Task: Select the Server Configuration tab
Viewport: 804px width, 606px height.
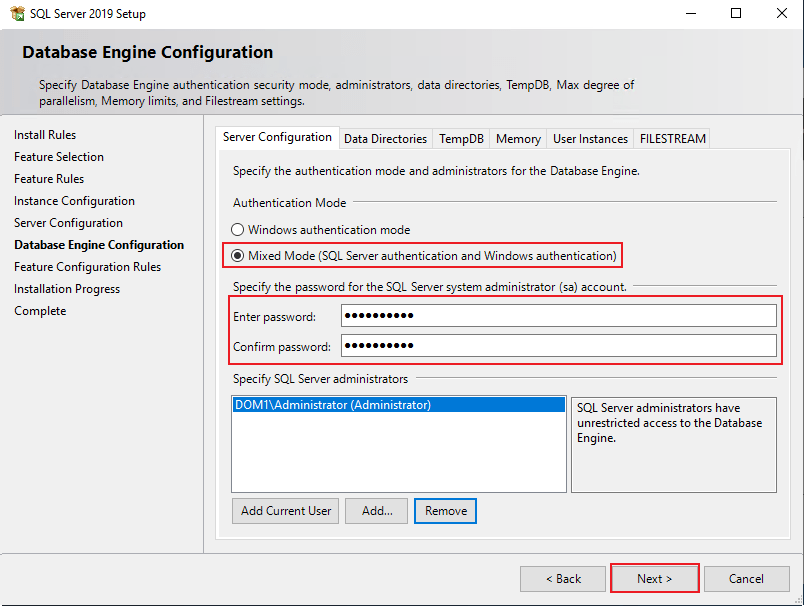Action: (x=277, y=138)
